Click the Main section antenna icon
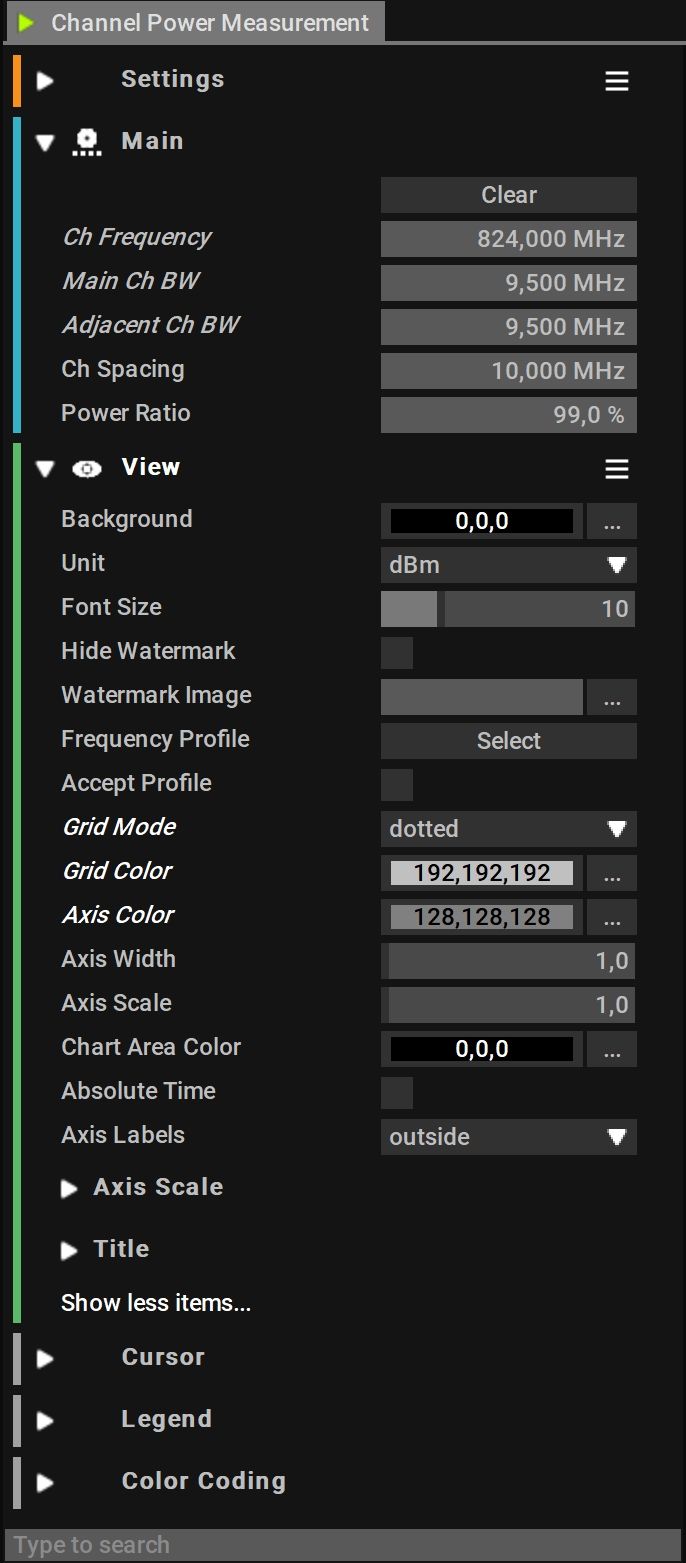Image resolution: width=686 pixels, height=1563 pixels. tap(87, 143)
